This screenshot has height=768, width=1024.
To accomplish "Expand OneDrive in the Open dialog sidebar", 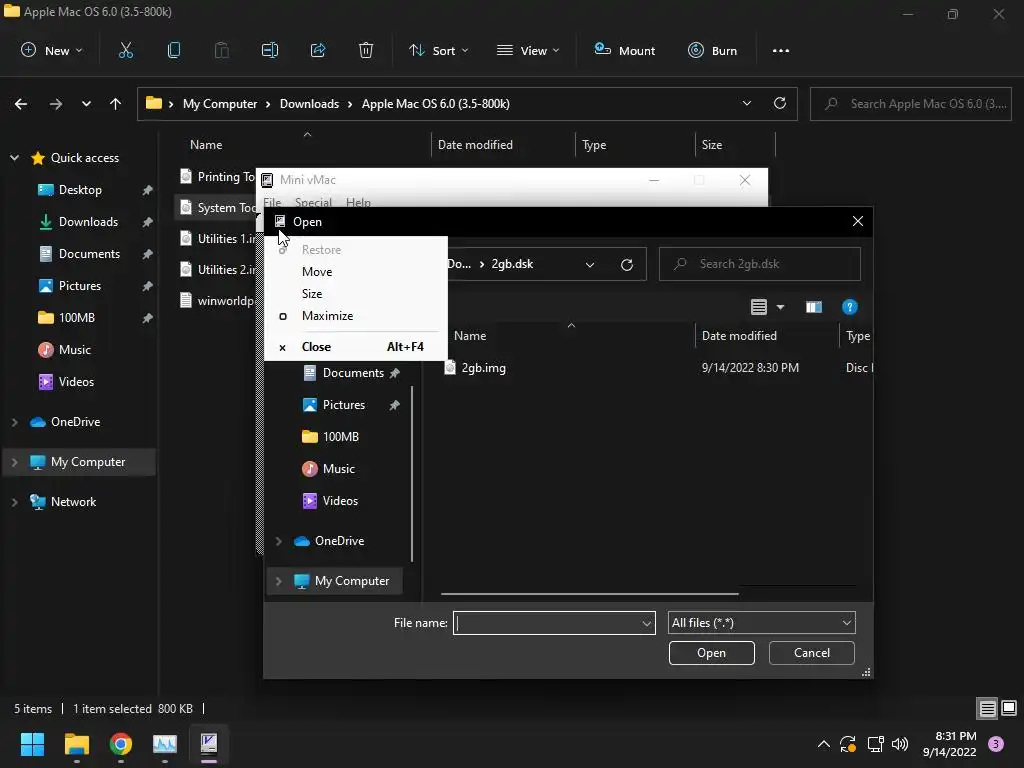I will pyautogui.click(x=279, y=541).
